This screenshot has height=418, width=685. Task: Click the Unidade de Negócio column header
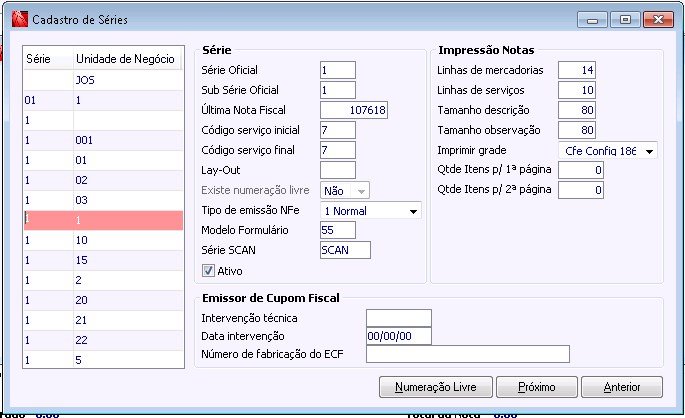point(125,59)
